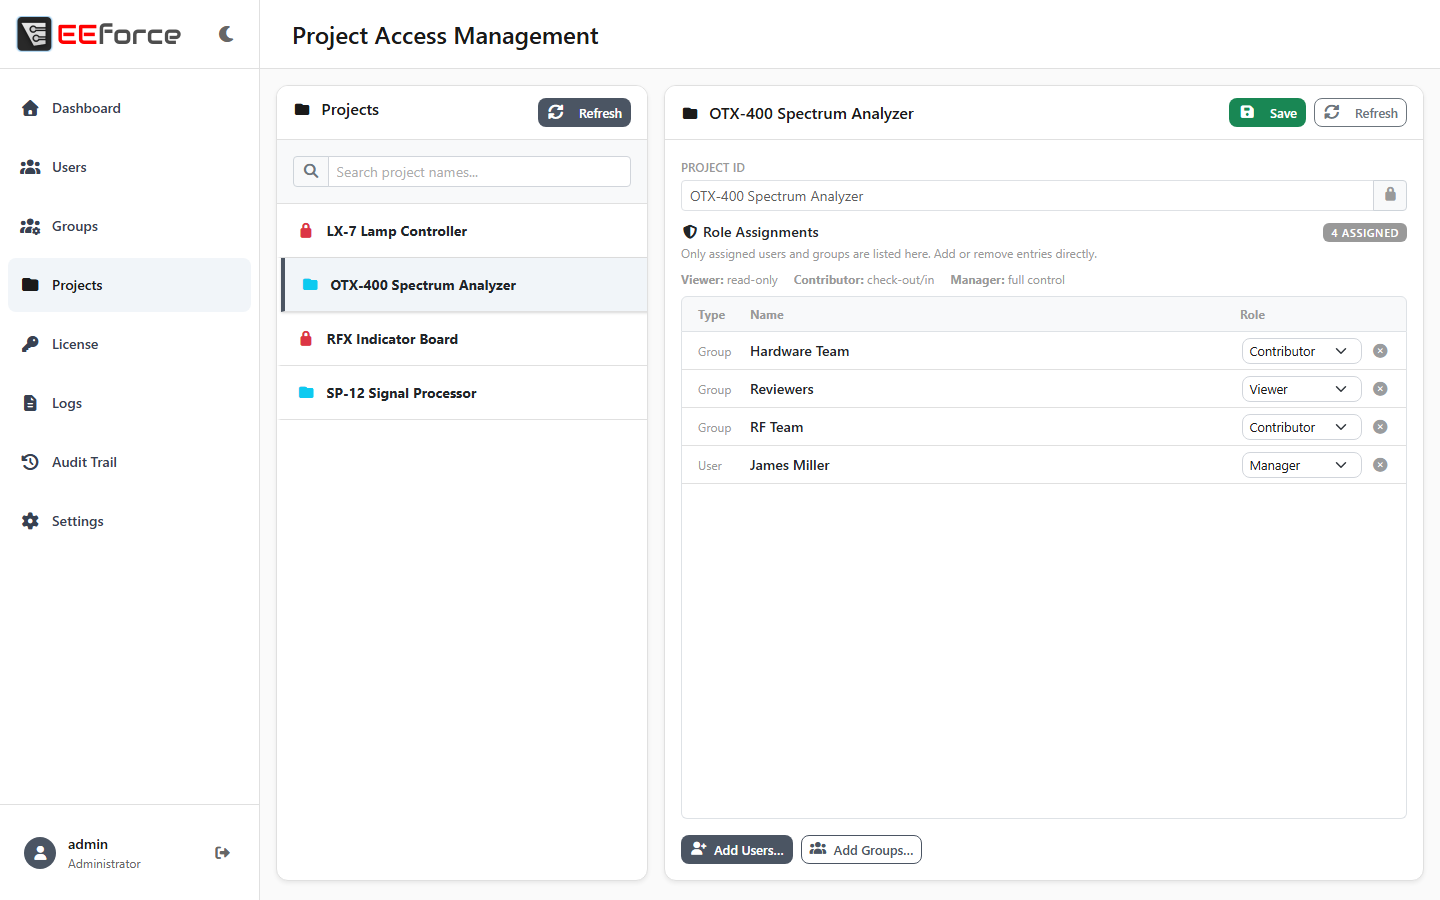Viewport: 1440px width, 900px height.
Task: Click the 4 ASSIGNED badge
Action: 1364,232
